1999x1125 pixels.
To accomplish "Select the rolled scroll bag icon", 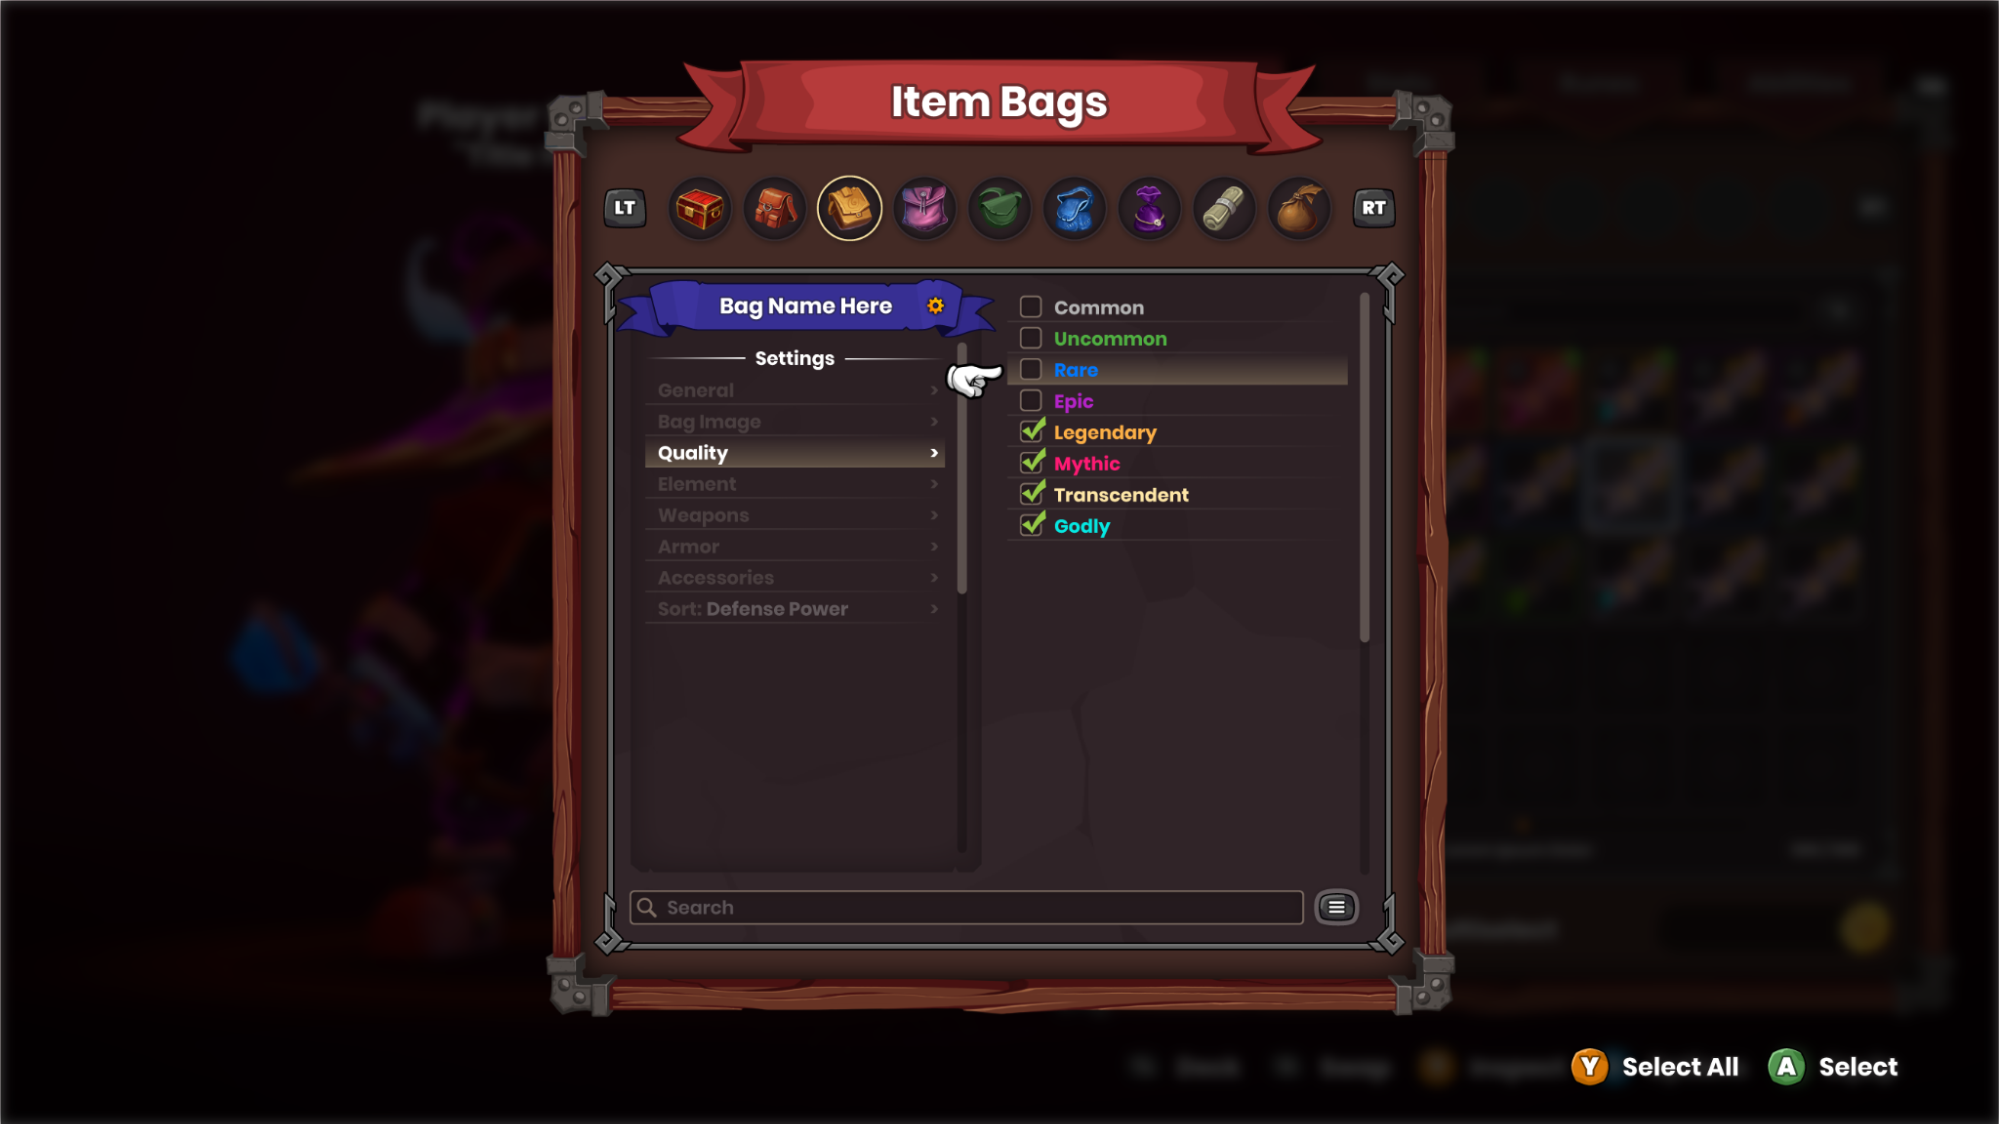I will click(x=1224, y=208).
